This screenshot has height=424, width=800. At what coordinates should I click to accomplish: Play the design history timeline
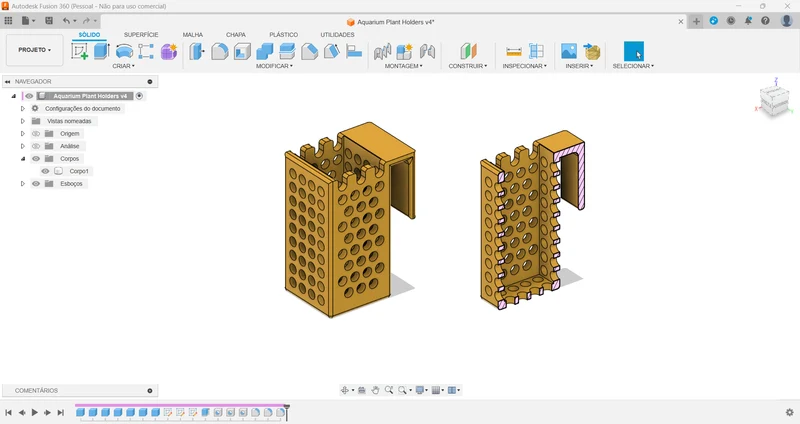coord(35,412)
